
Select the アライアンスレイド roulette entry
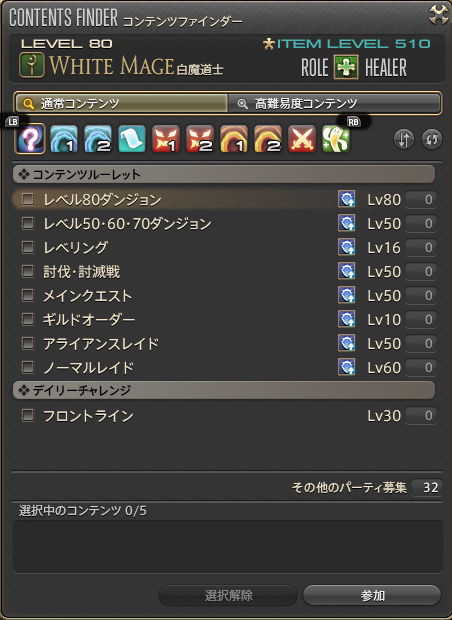224,344
